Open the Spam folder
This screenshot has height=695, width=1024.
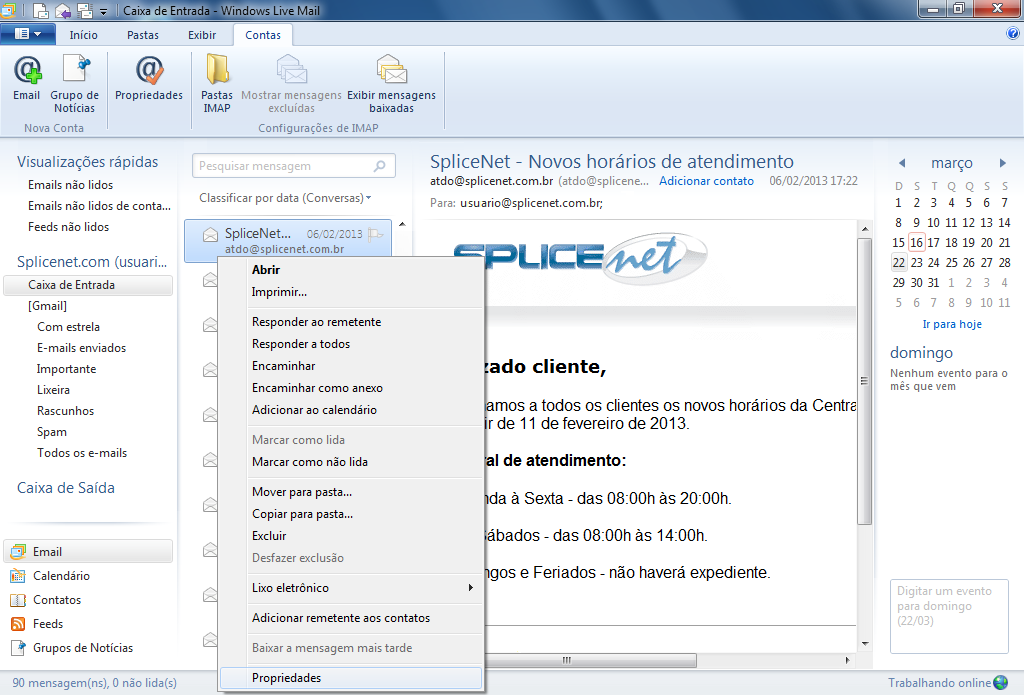click(52, 432)
